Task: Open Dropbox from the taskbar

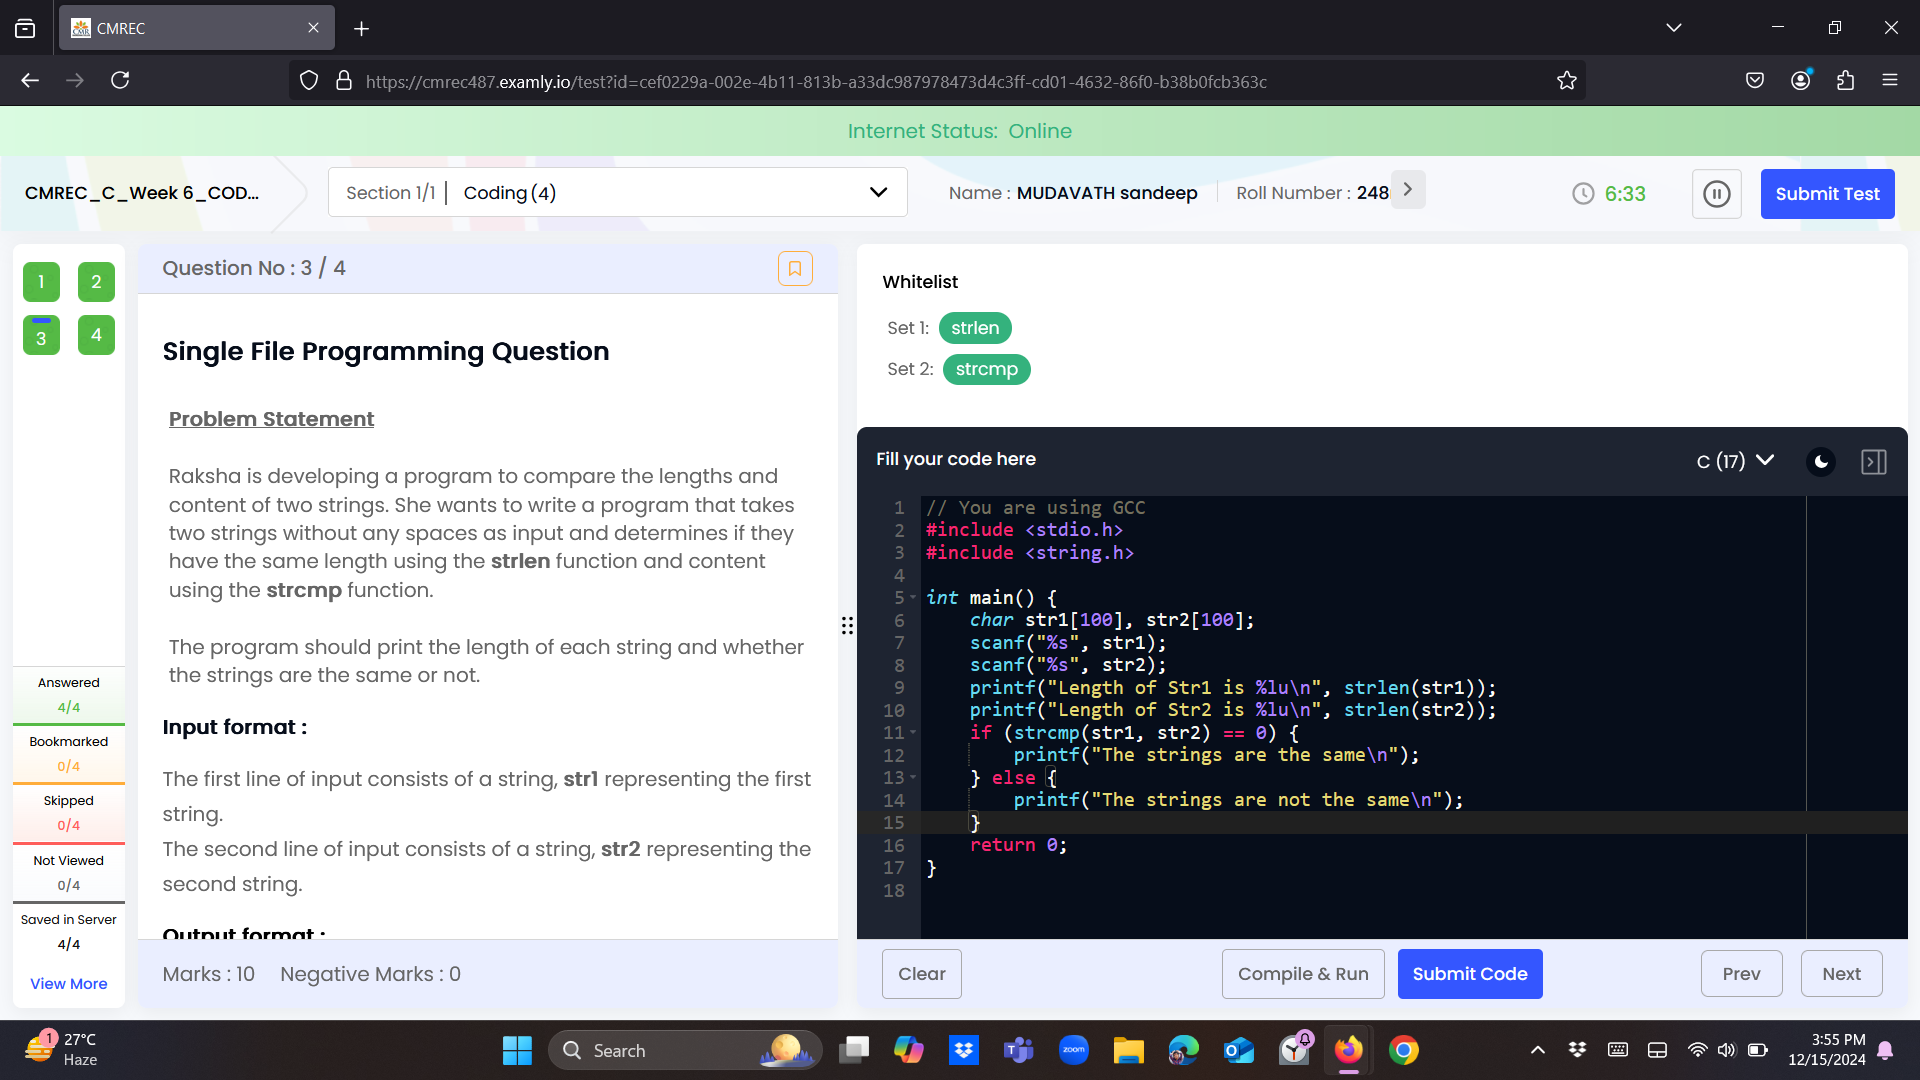Action: coord(964,1050)
